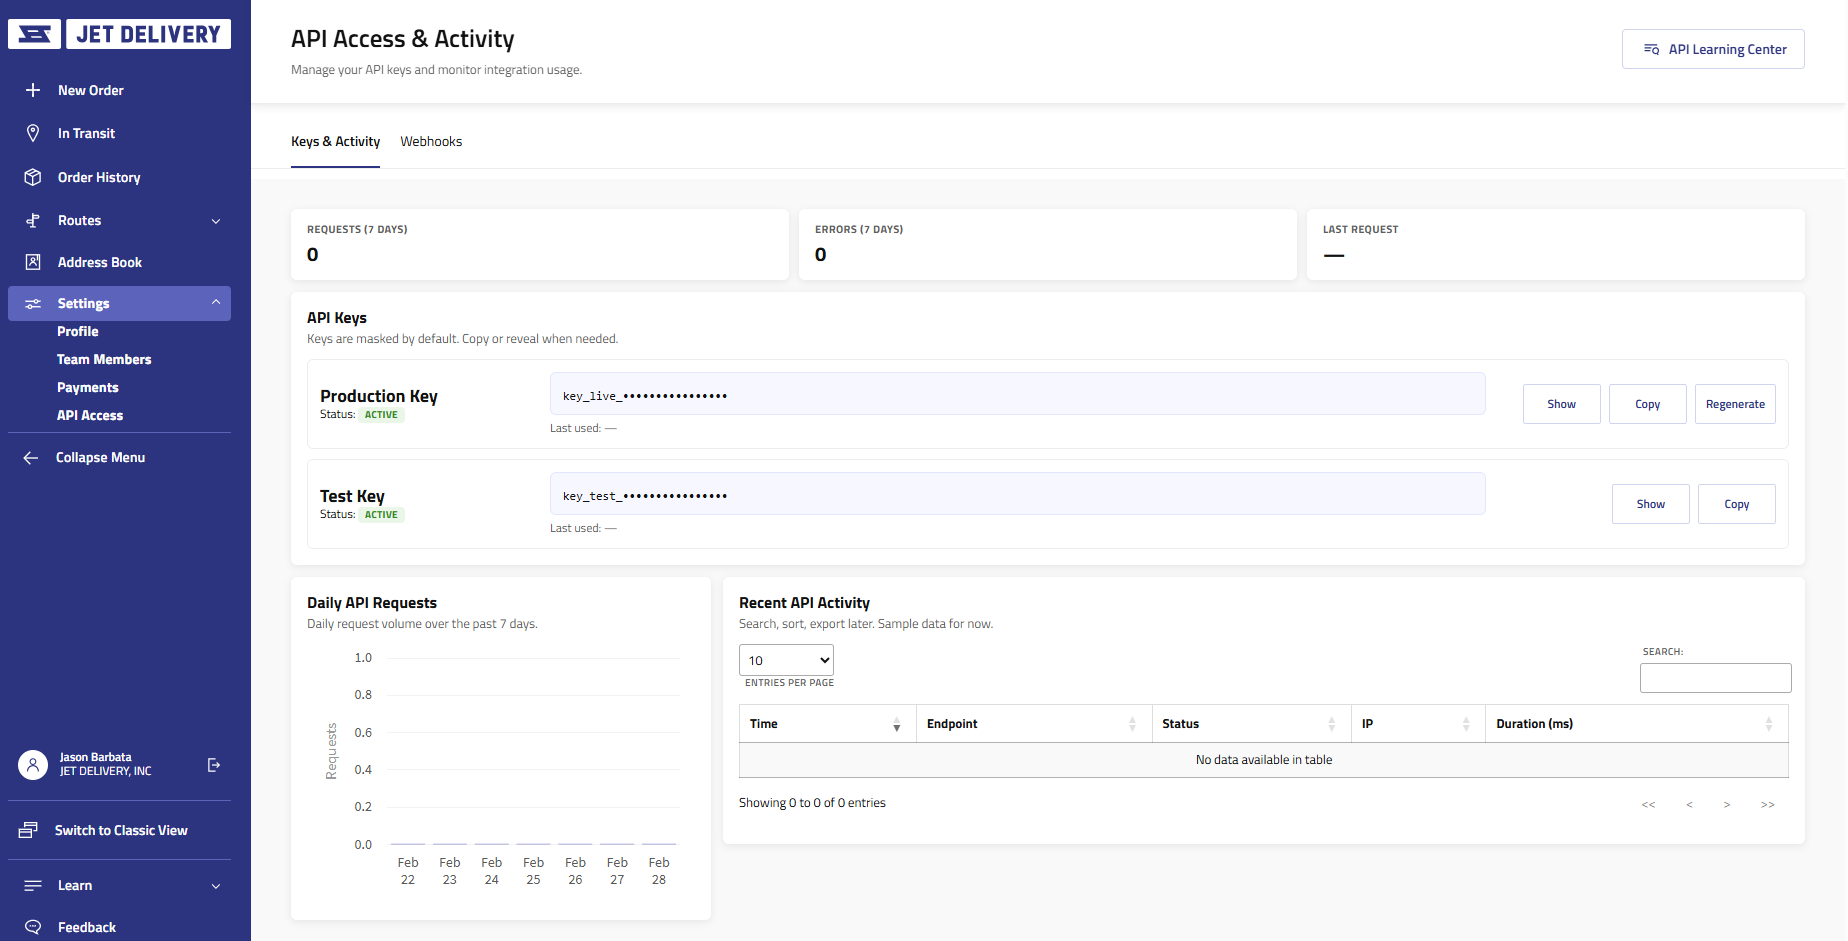Click the Order History package icon
This screenshot has height=941, width=1848.
click(33, 177)
